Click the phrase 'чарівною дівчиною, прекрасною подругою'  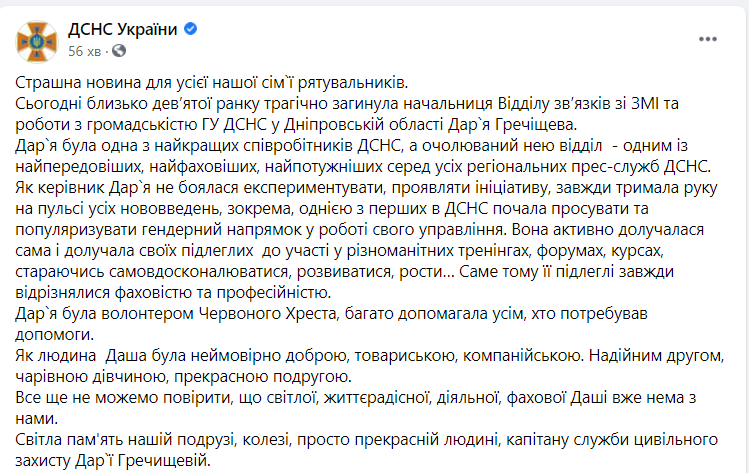(183, 377)
